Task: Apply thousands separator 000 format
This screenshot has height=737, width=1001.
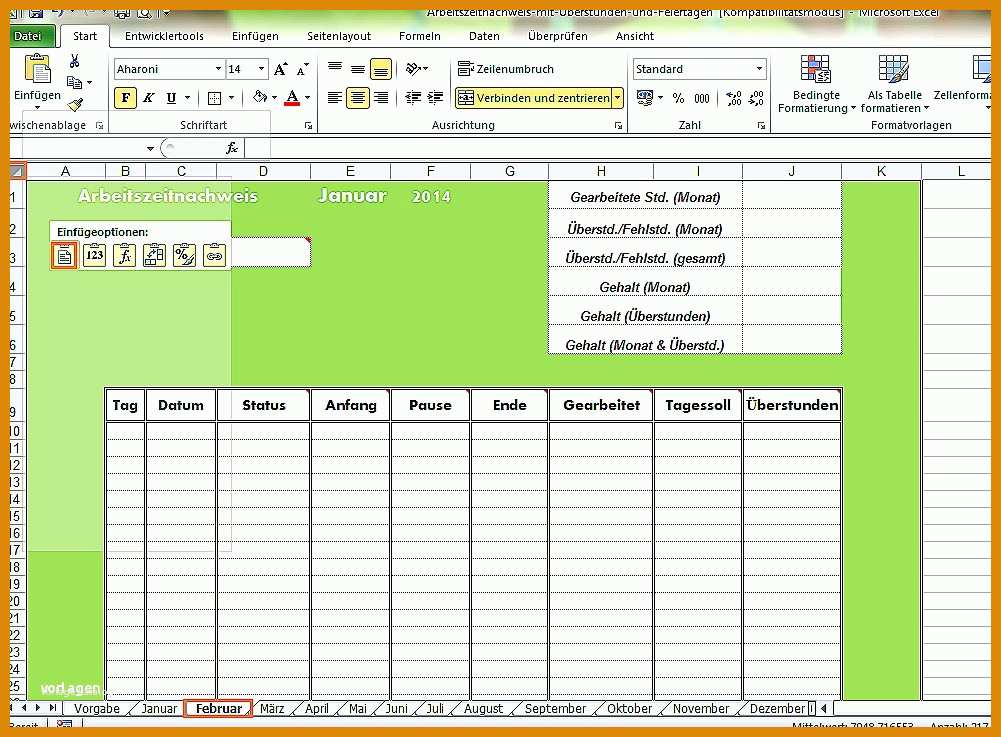Action: pyautogui.click(x=702, y=98)
